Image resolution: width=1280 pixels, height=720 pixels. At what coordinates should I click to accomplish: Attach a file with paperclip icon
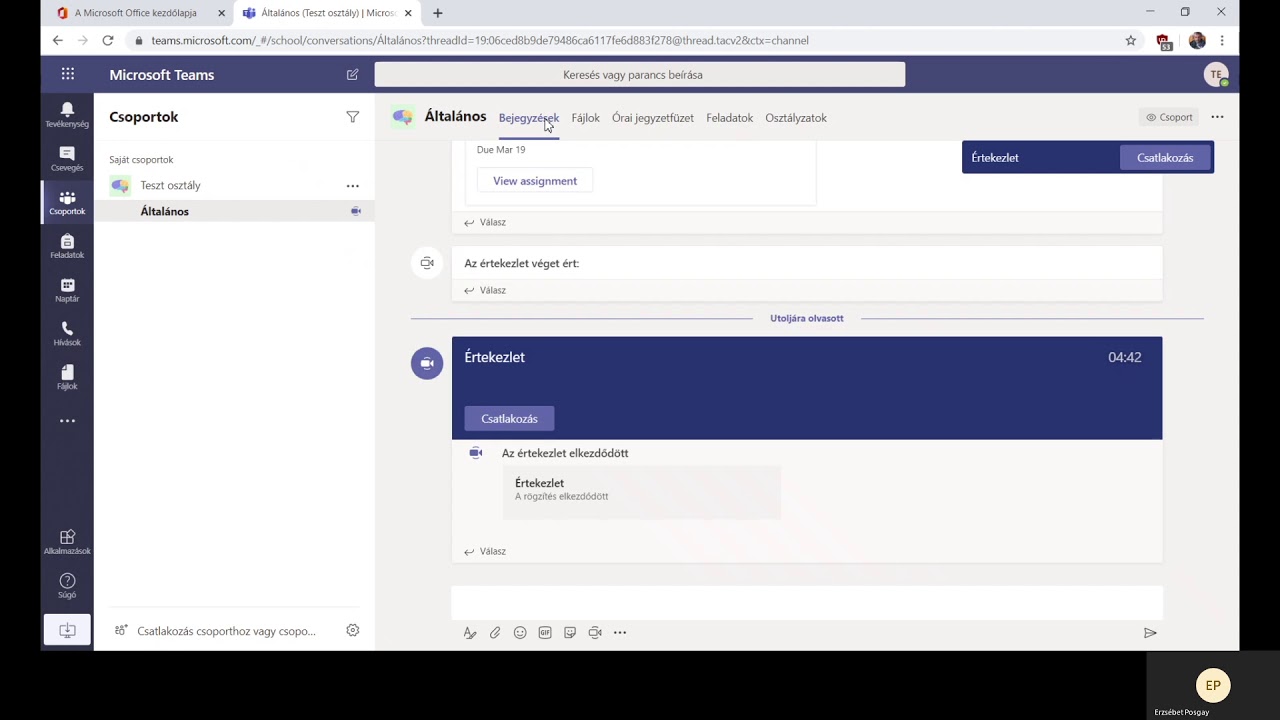(495, 632)
